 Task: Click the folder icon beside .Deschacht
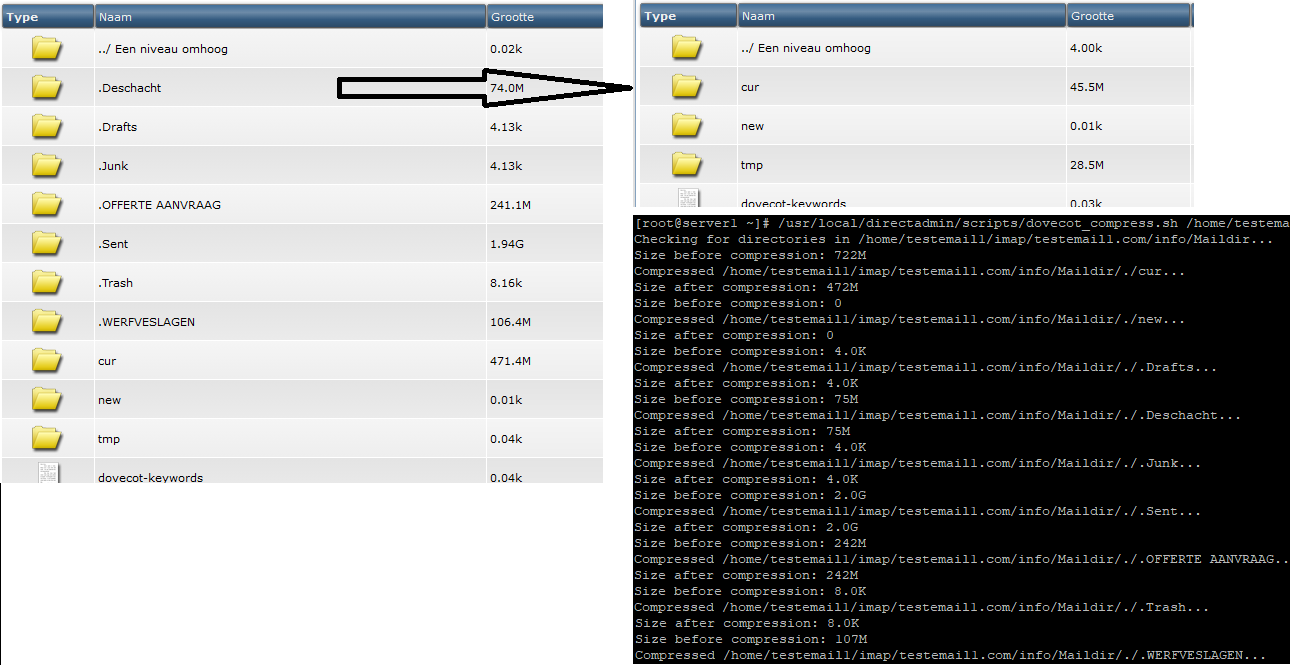click(46, 87)
